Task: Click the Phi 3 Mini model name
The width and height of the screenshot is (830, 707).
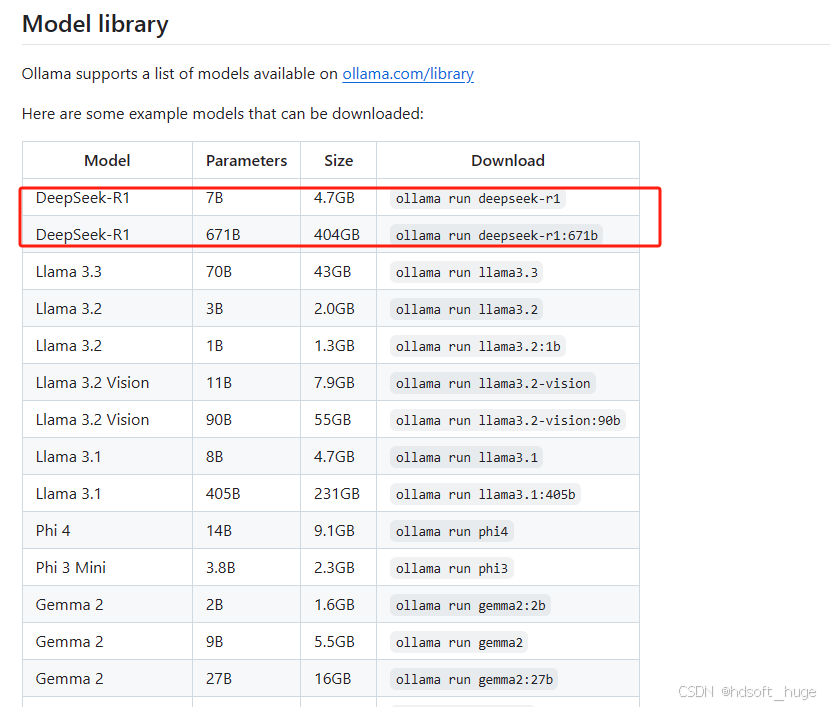Action: tap(70, 568)
